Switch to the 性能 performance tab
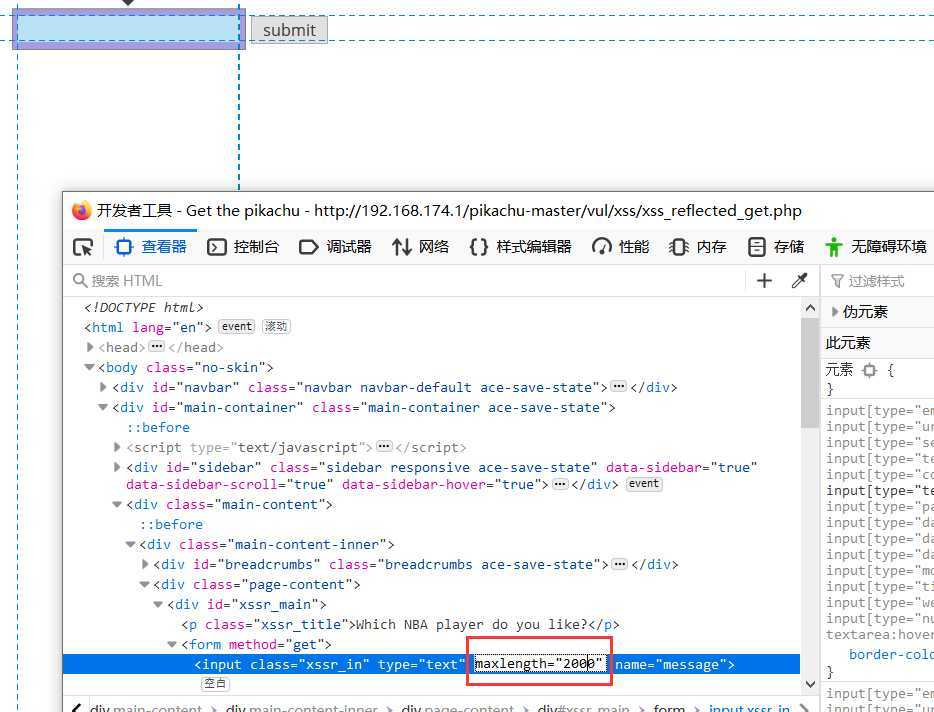The width and height of the screenshot is (934, 712). click(x=620, y=247)
